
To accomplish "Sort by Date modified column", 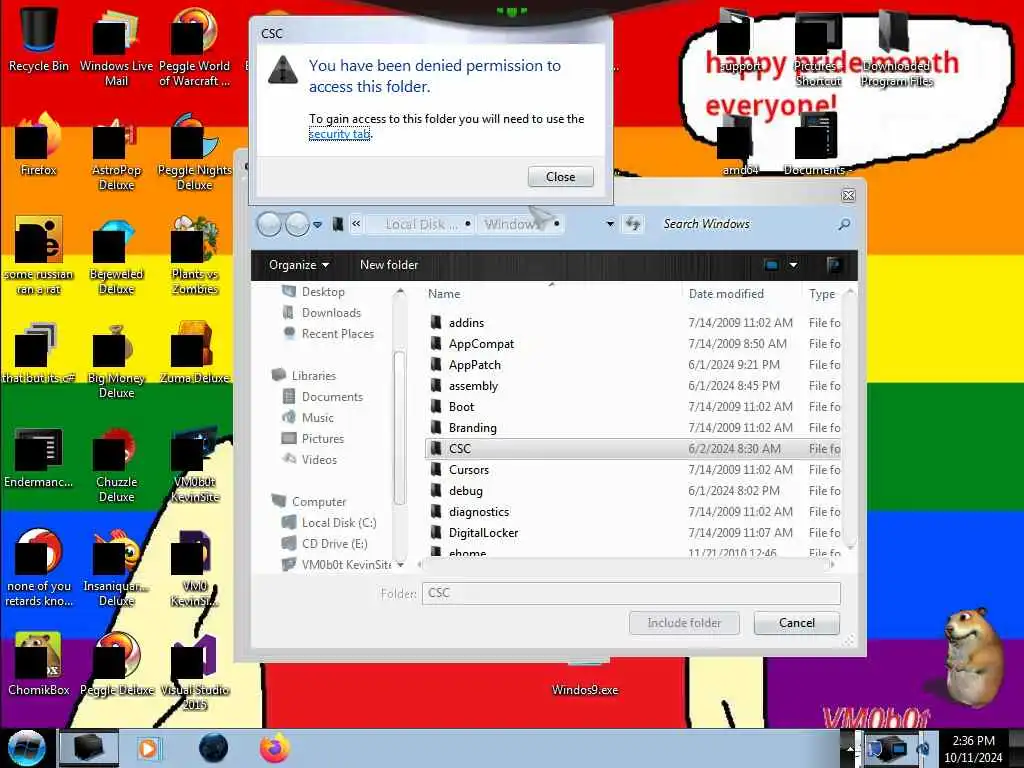I will pyautogui.click(x=726, y=294).
